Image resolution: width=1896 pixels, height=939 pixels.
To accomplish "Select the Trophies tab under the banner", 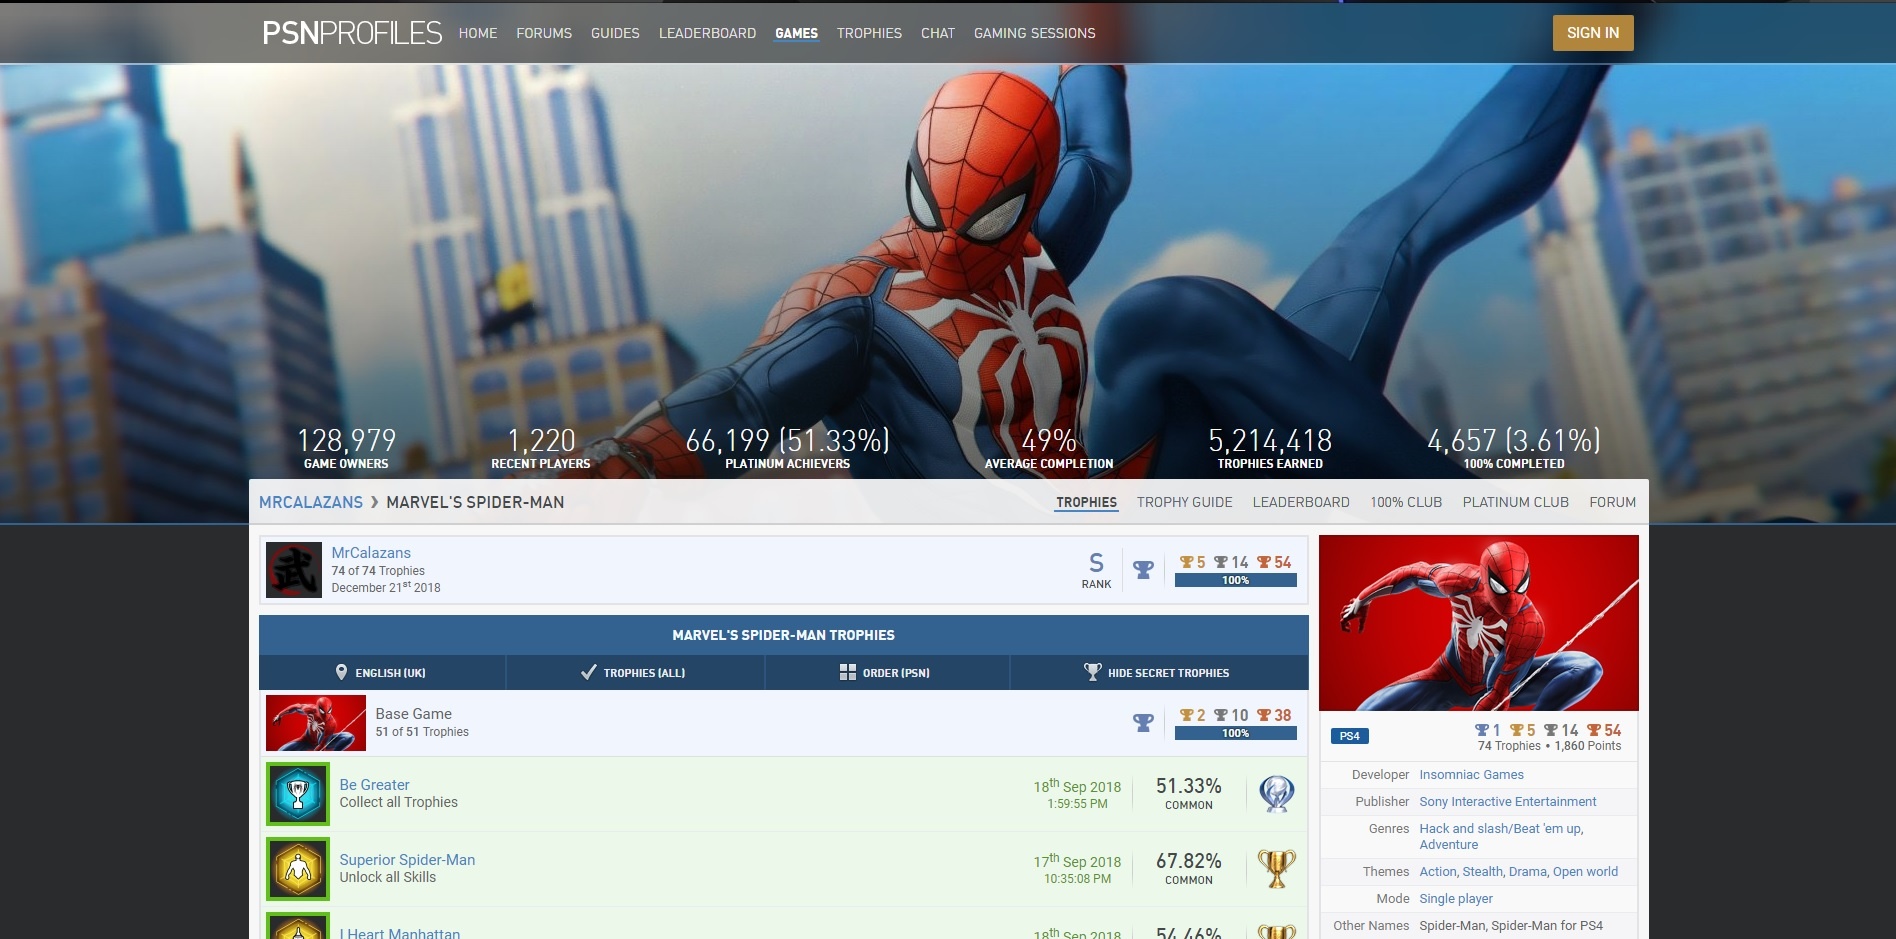I will (x=1086, y=502).
